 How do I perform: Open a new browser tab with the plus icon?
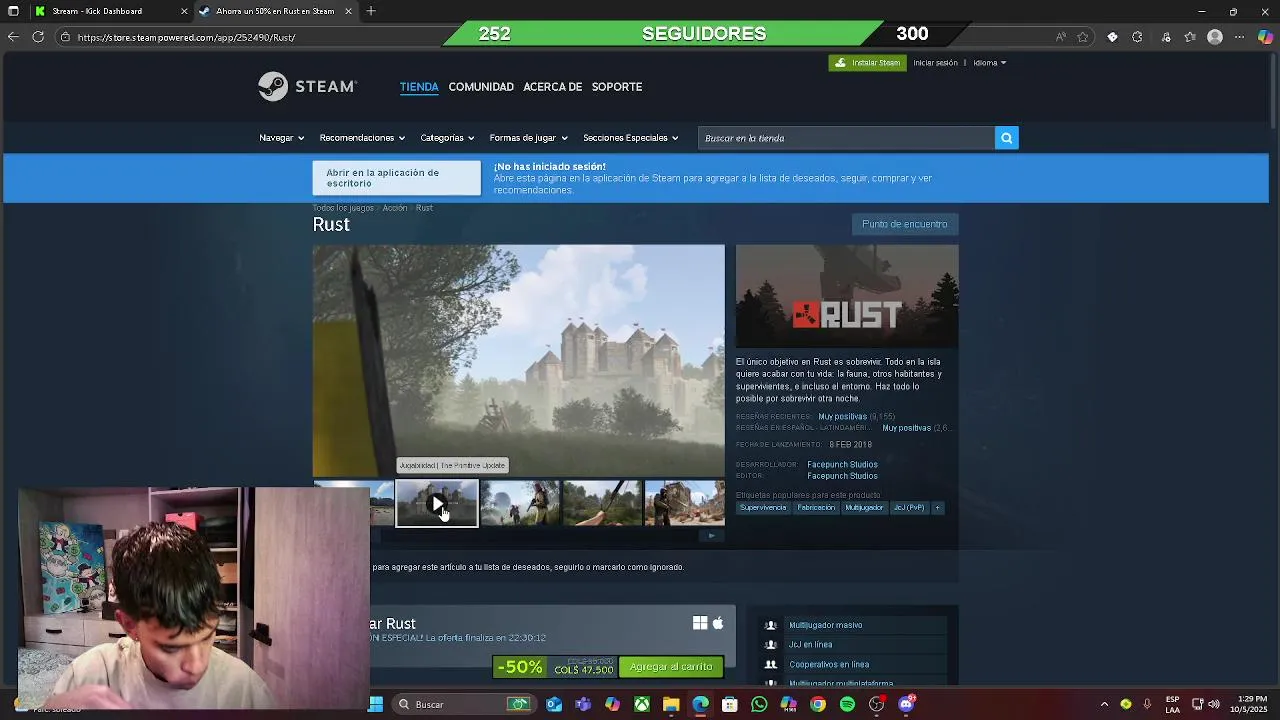(x=371, y=11)
